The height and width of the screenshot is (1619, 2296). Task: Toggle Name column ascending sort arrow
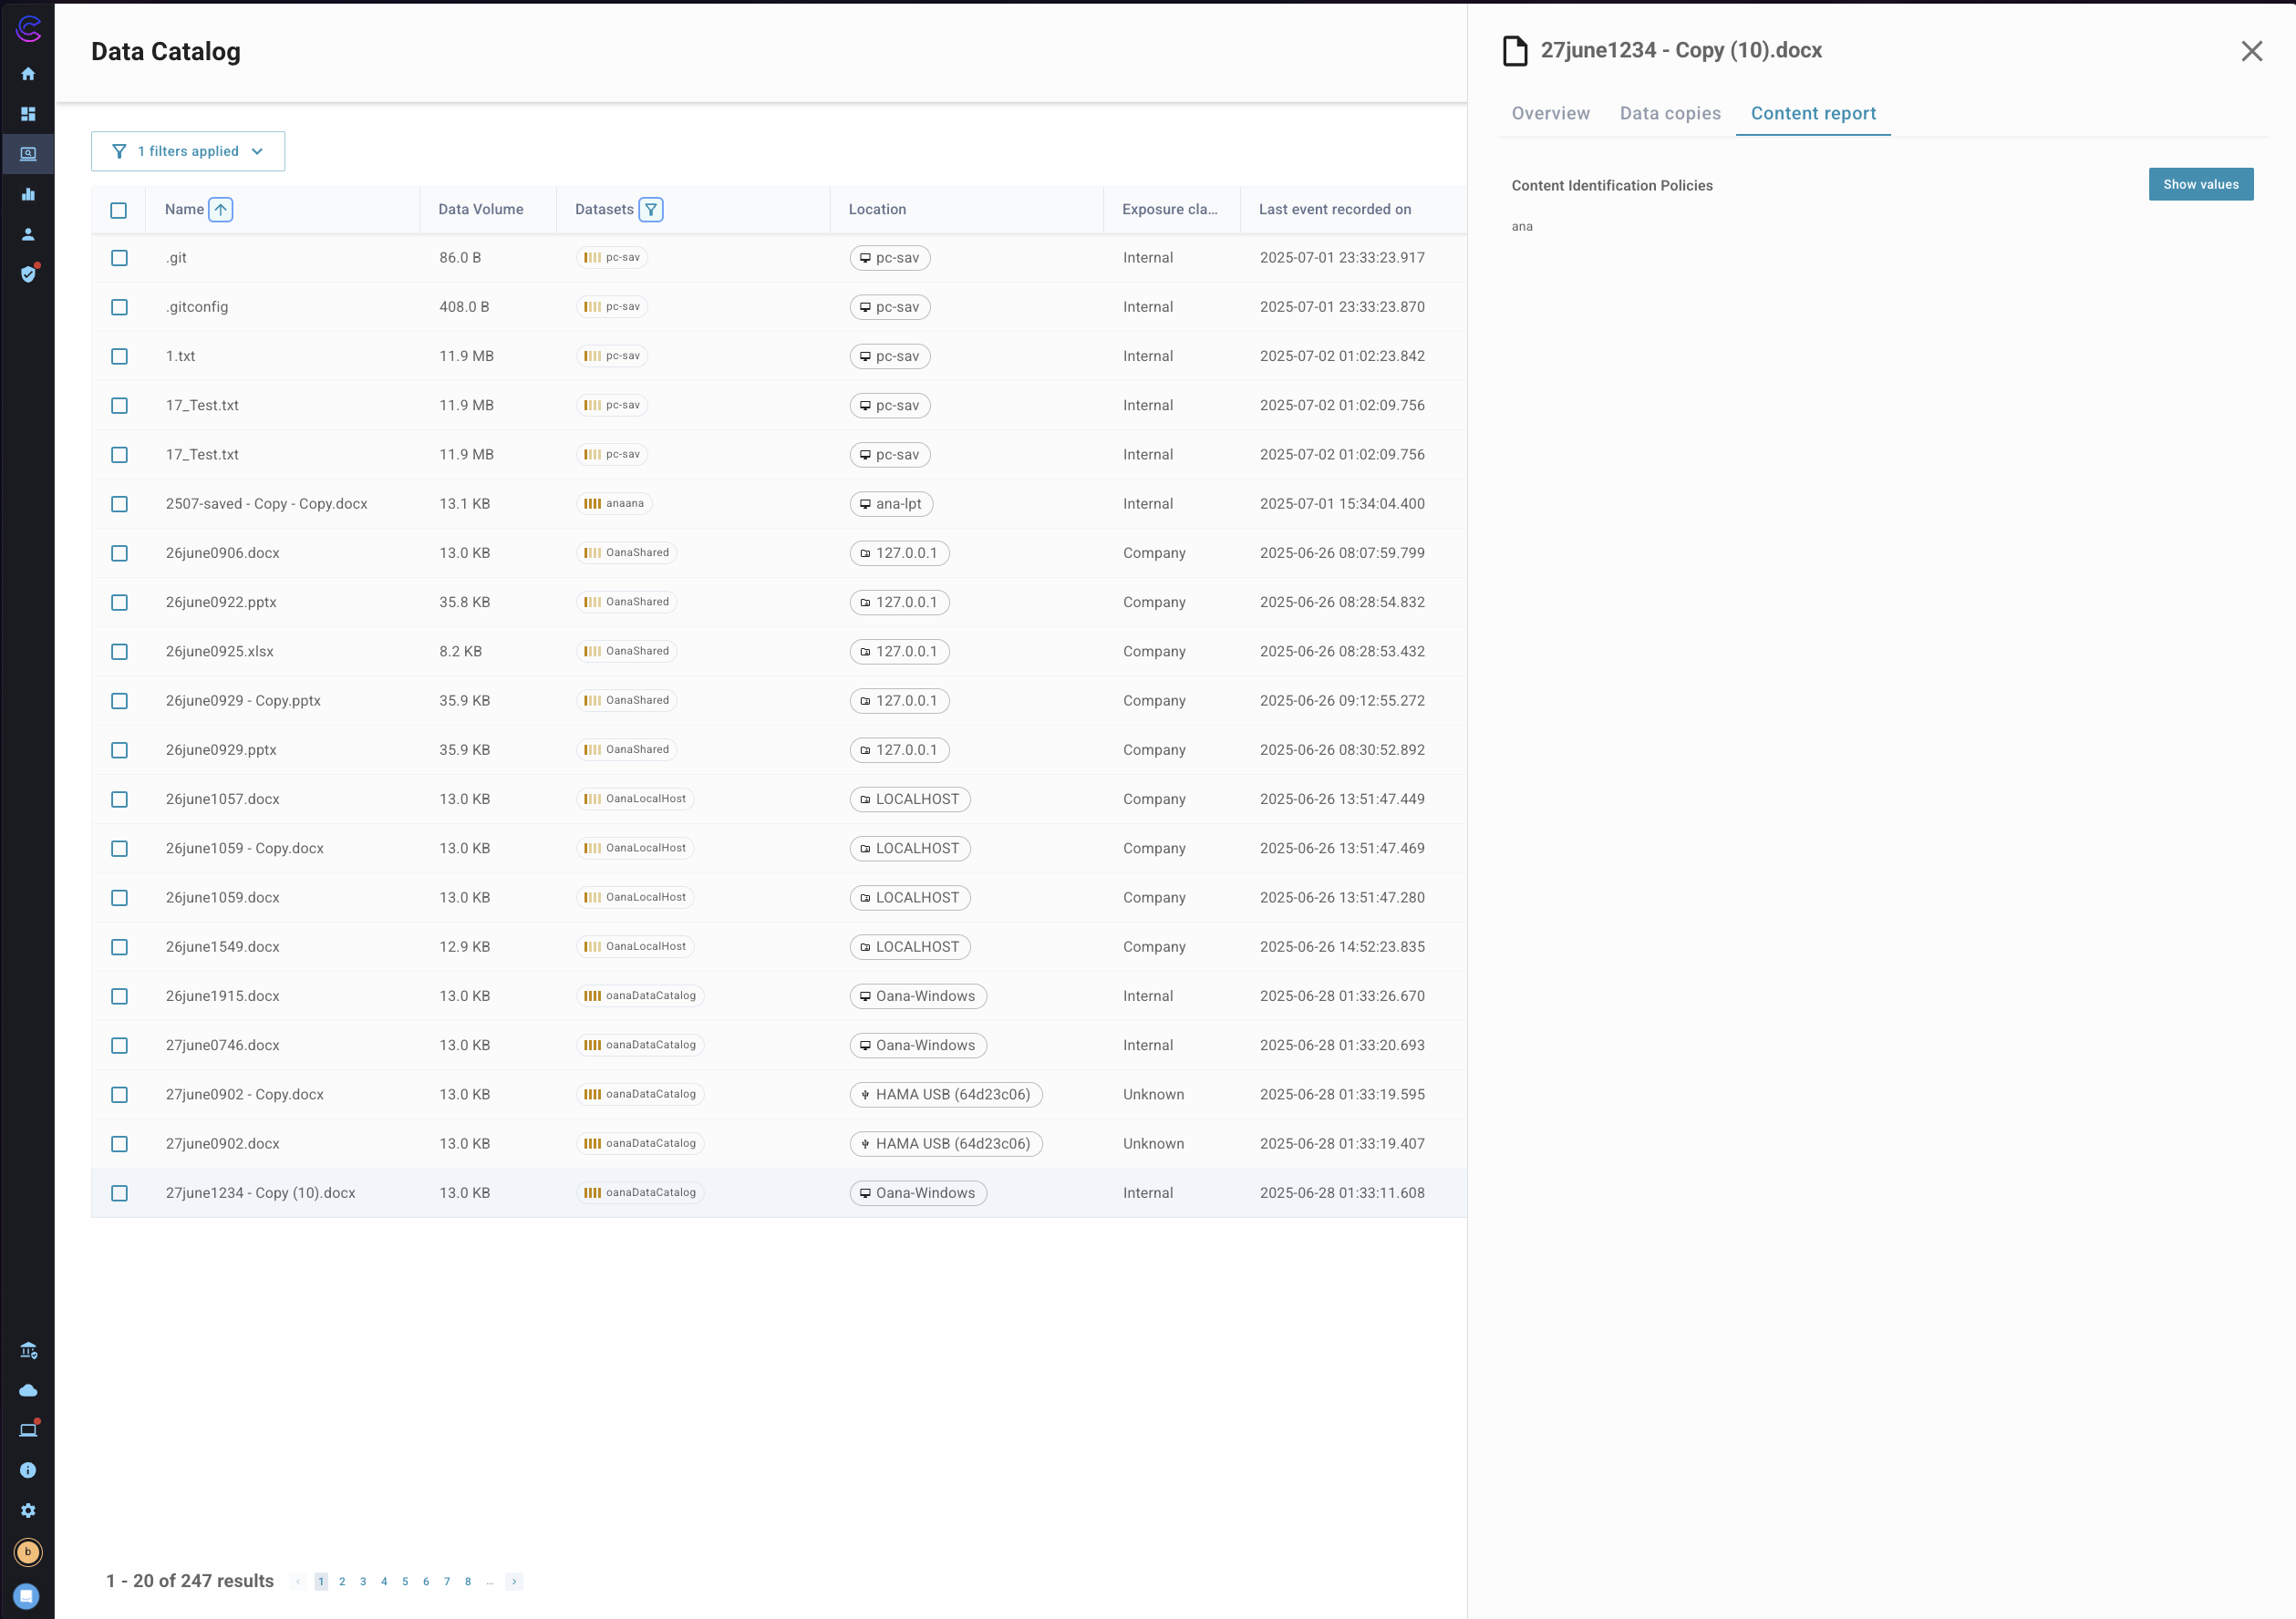pyautogui.click(x=221, y=209)
